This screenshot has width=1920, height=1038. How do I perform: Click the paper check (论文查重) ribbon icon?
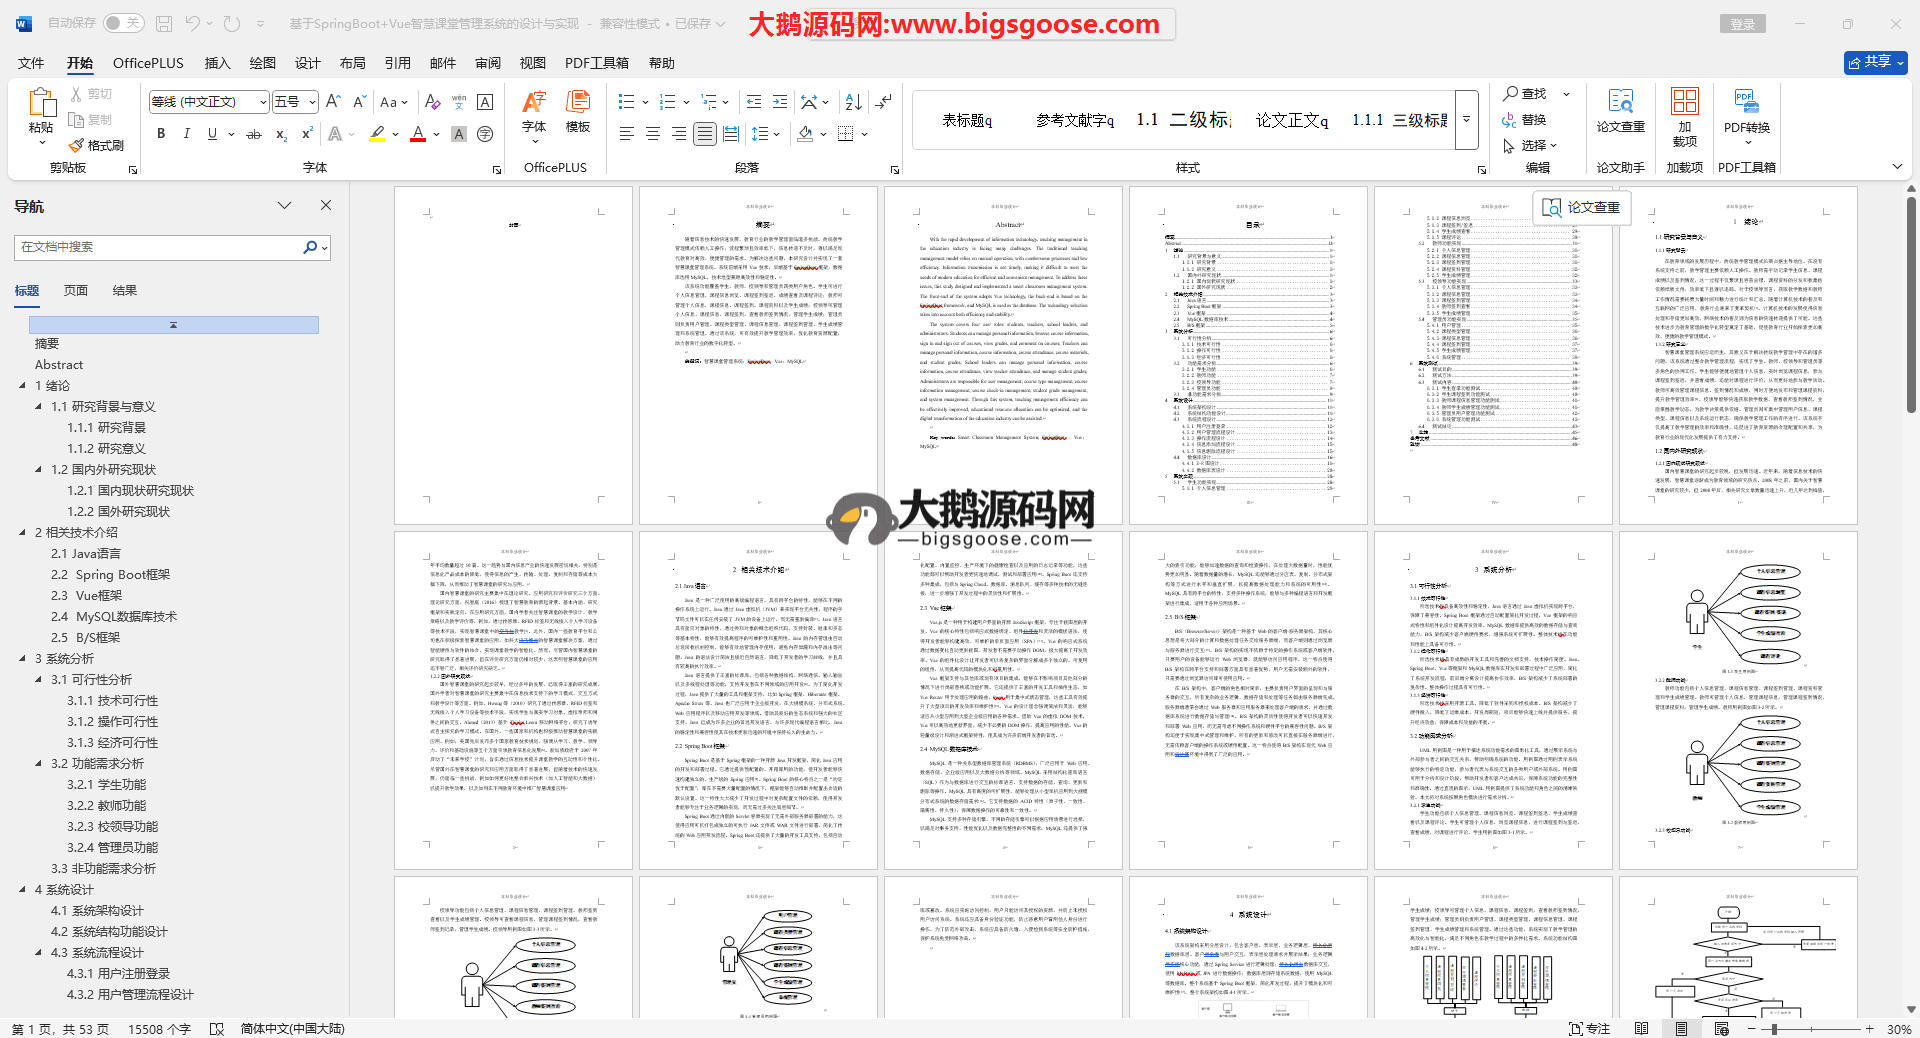click(1620, 112)
